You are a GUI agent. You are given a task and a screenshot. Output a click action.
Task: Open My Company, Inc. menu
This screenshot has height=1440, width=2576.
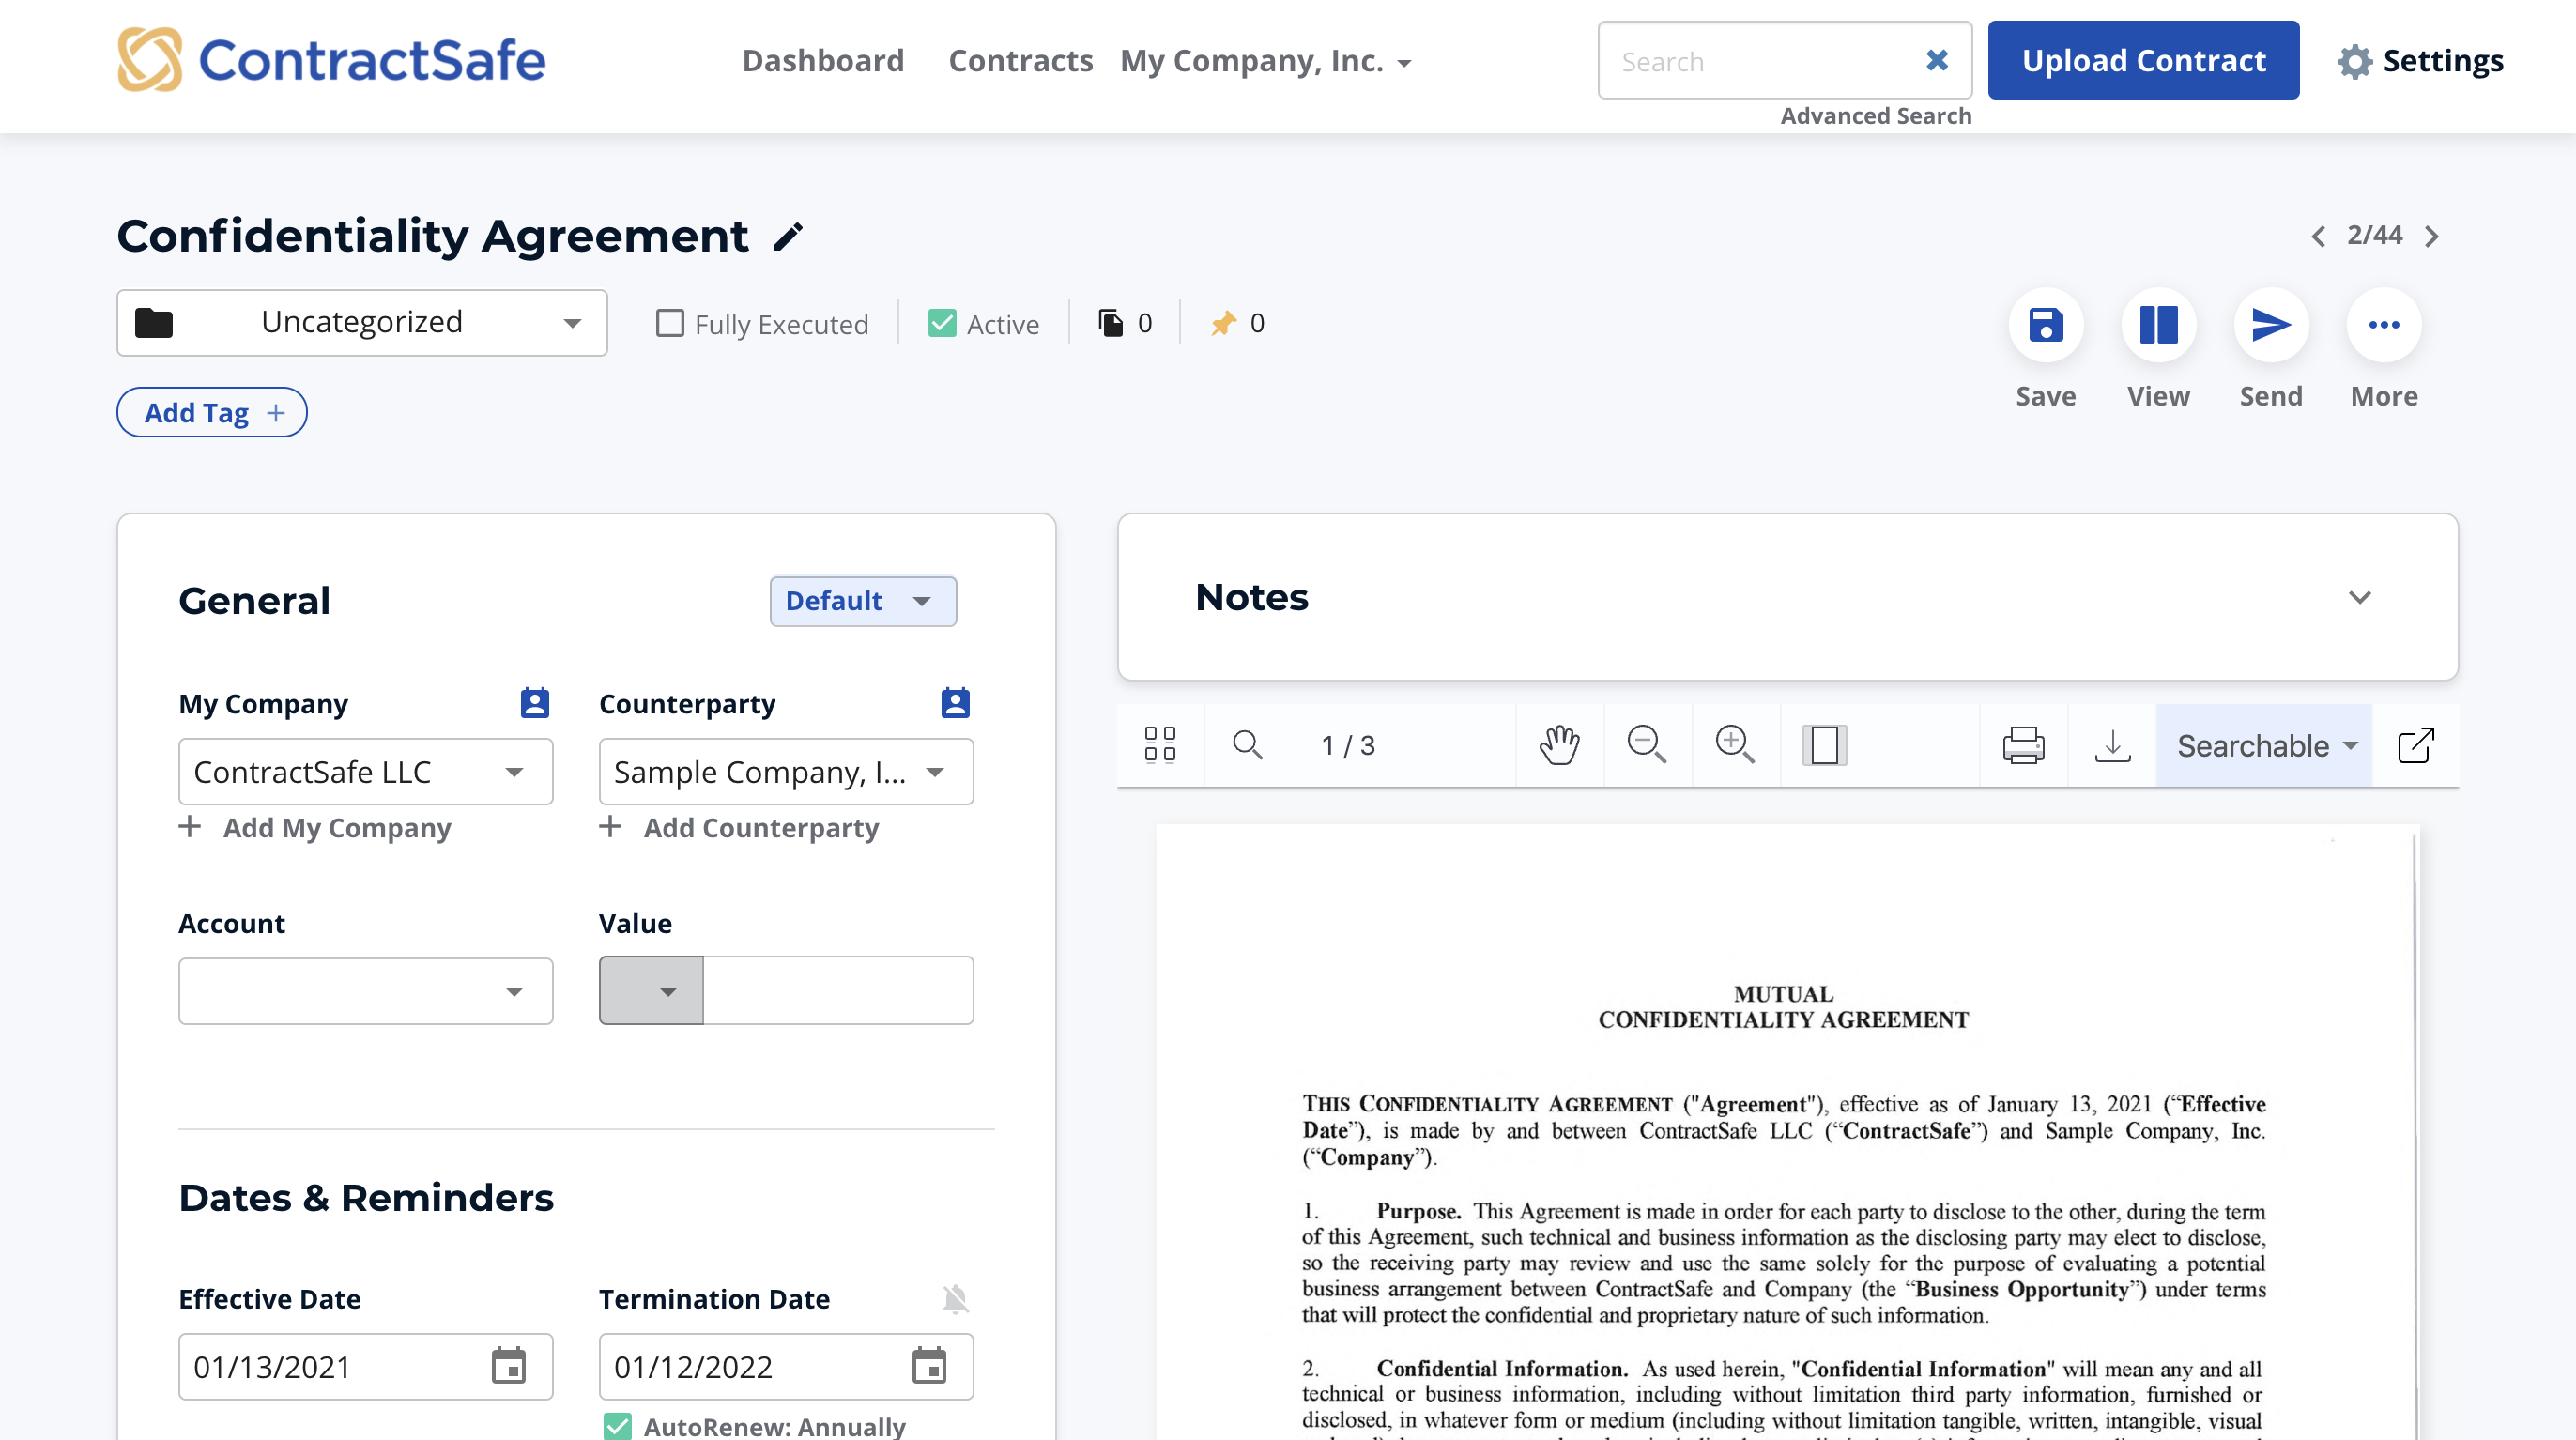coord(1265,61)
